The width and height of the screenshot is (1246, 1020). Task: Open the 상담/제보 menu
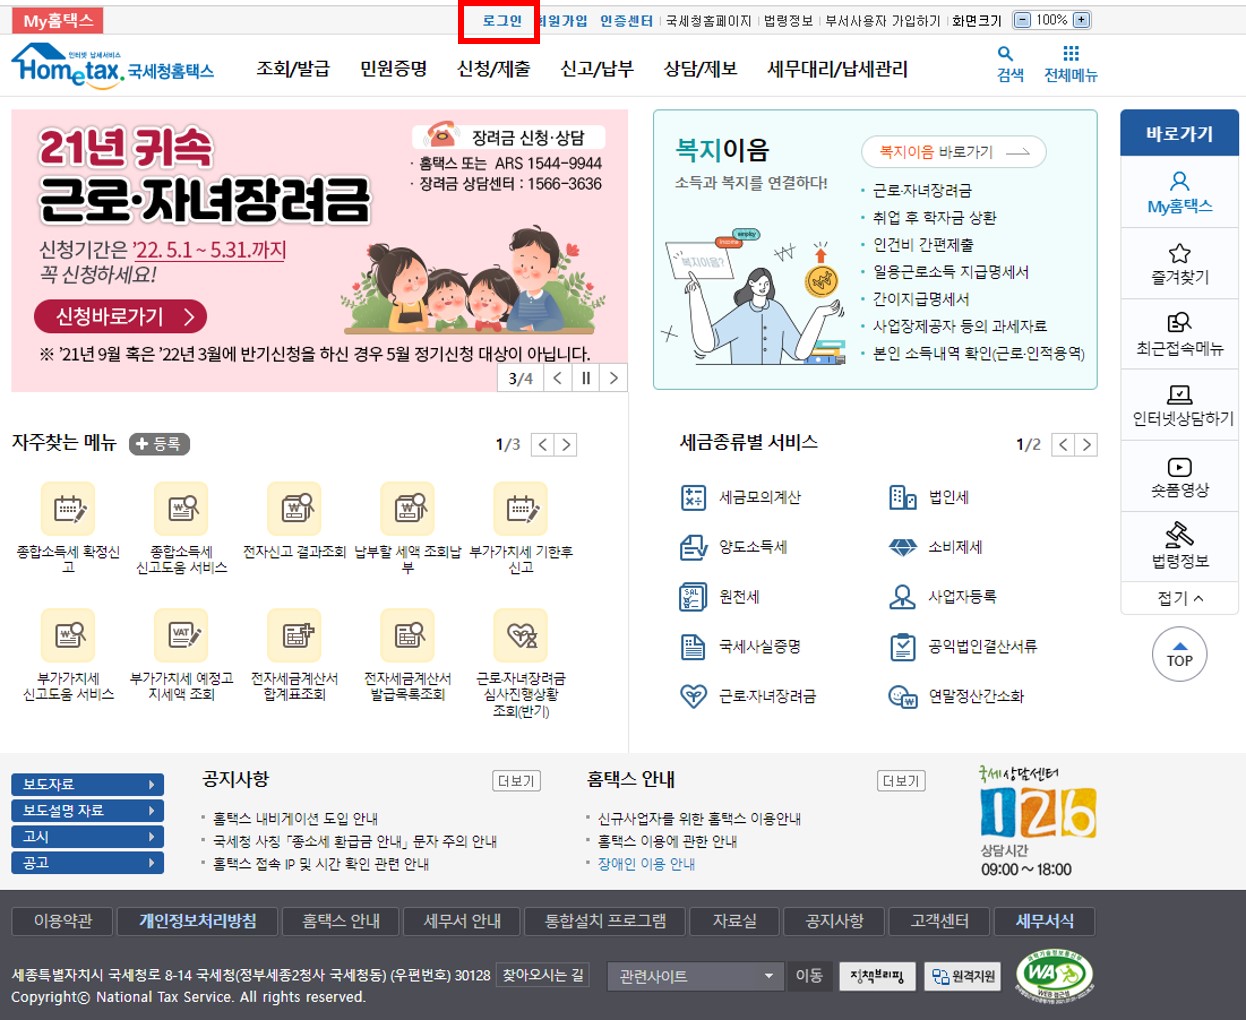click(701, 69)
